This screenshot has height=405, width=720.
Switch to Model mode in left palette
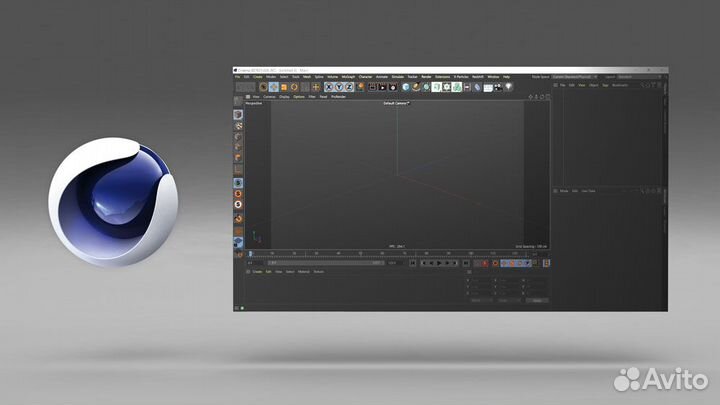(238, 114)
